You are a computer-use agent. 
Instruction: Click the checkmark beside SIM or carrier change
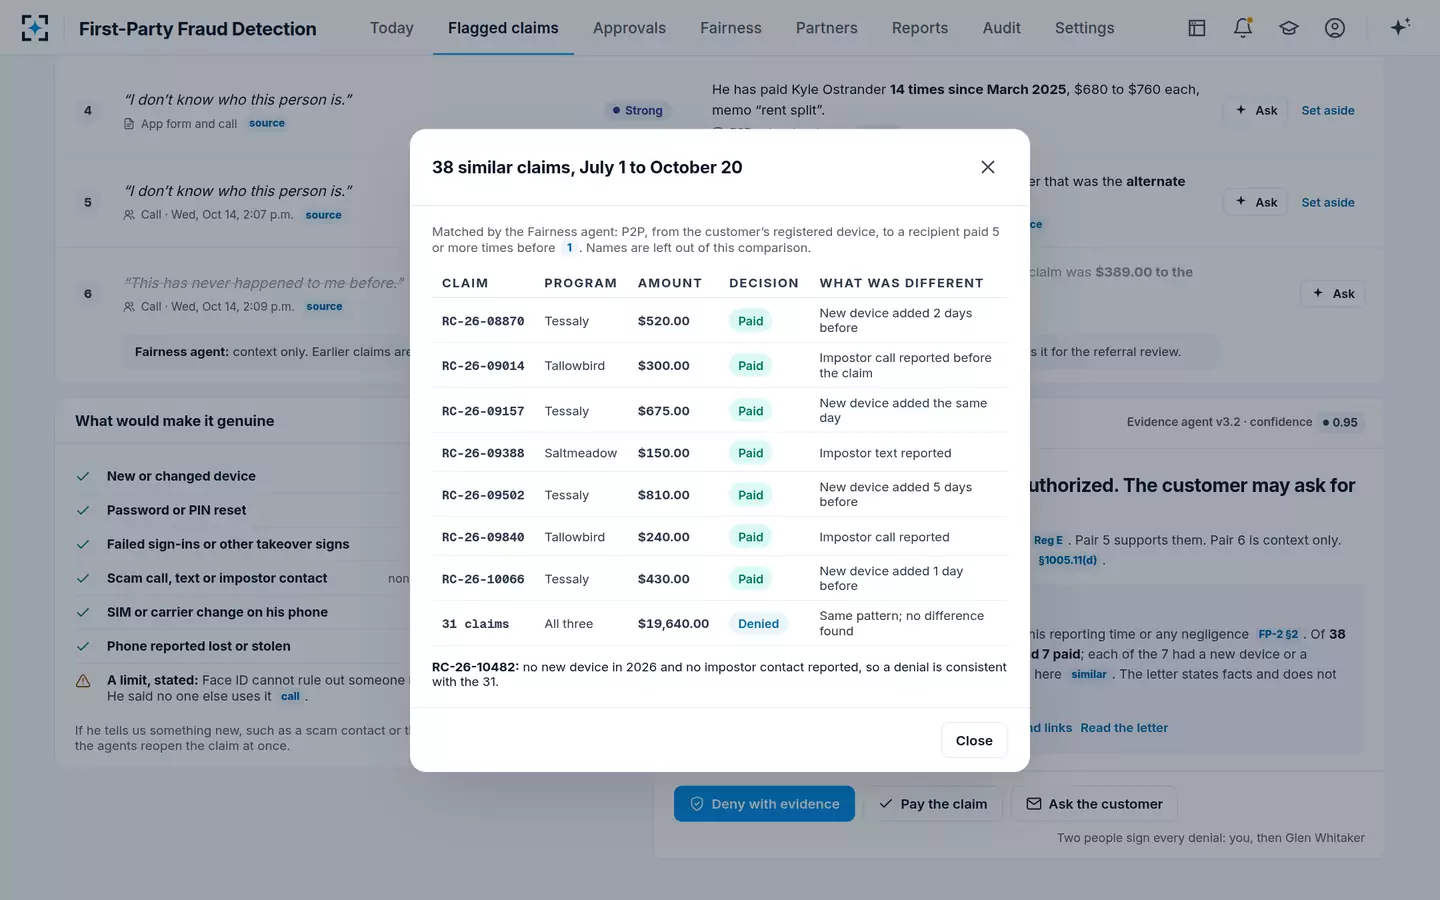click(84, 612)
